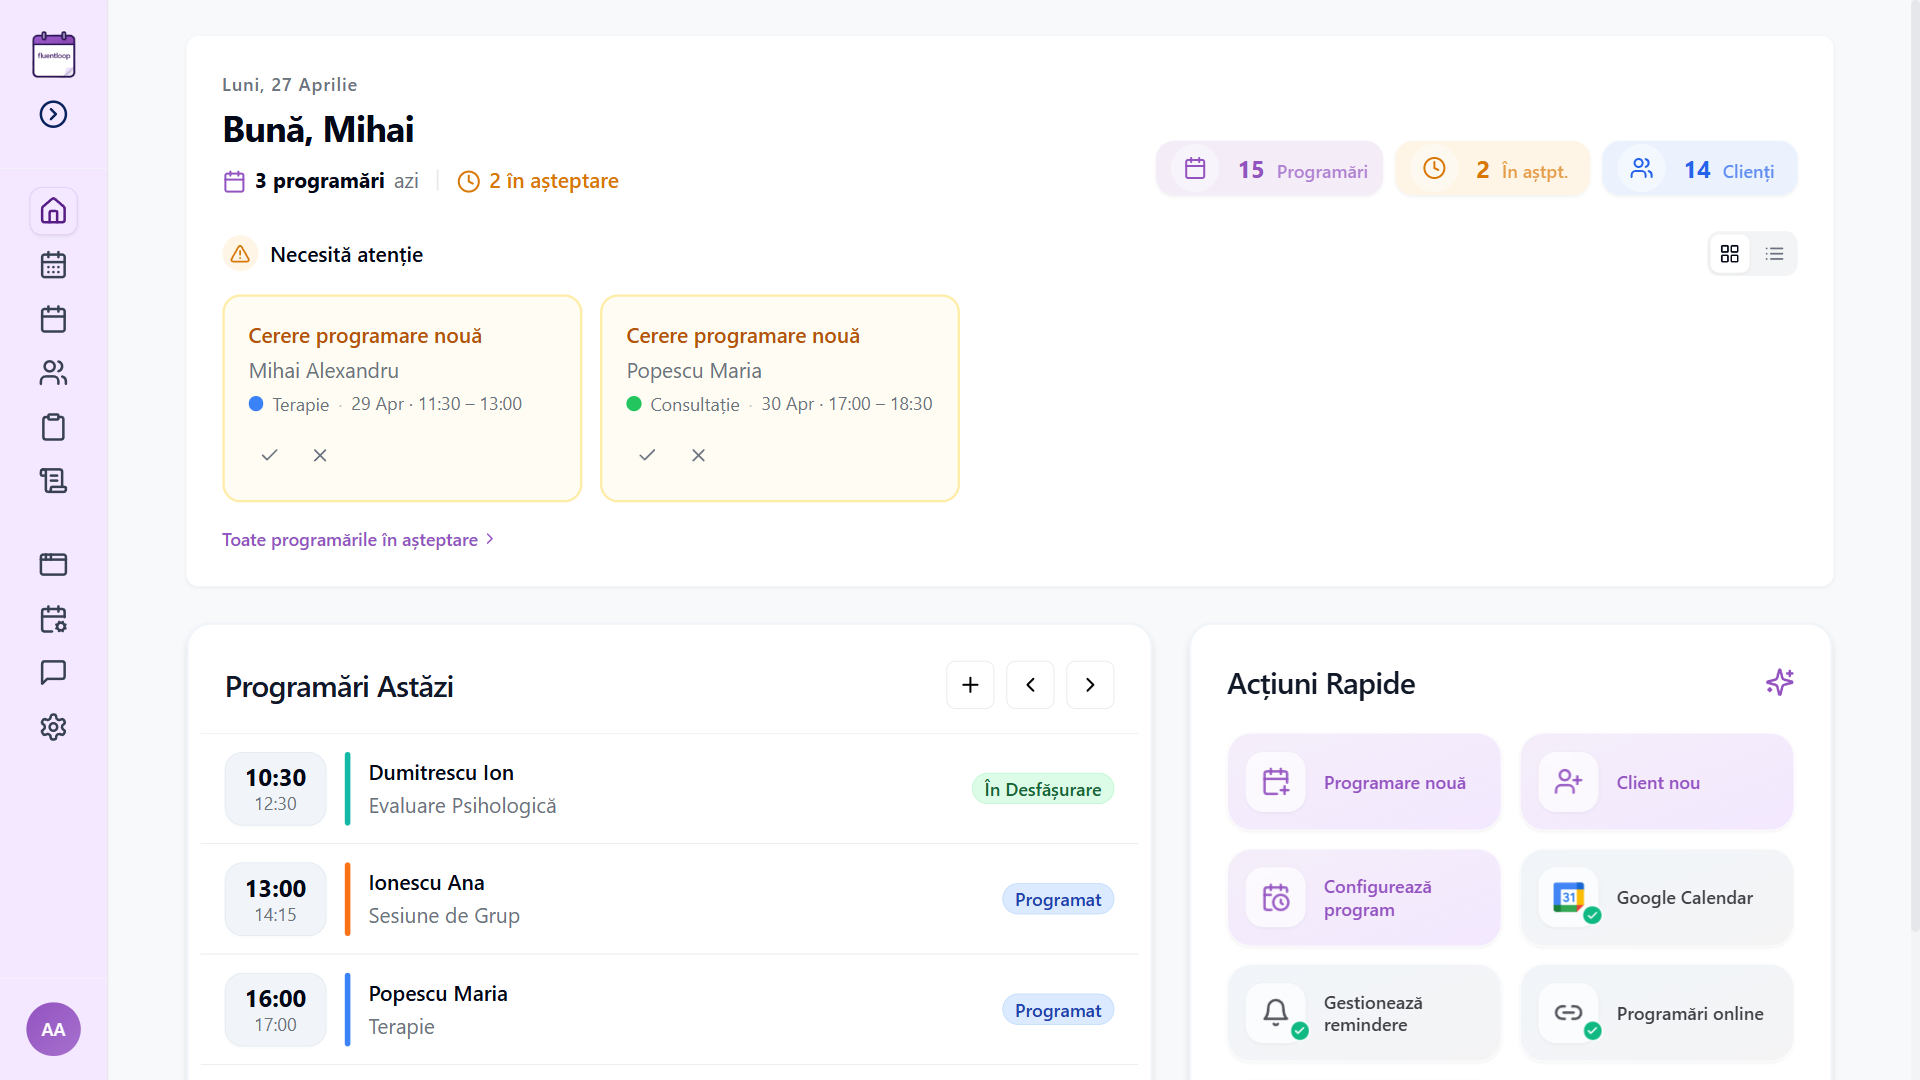The height and width of the screenshot is (1080, 1920).
Task: Open Dumitrescu Ion 10:30 appointment
Action: pyautogui.click(x=669, y=789)
